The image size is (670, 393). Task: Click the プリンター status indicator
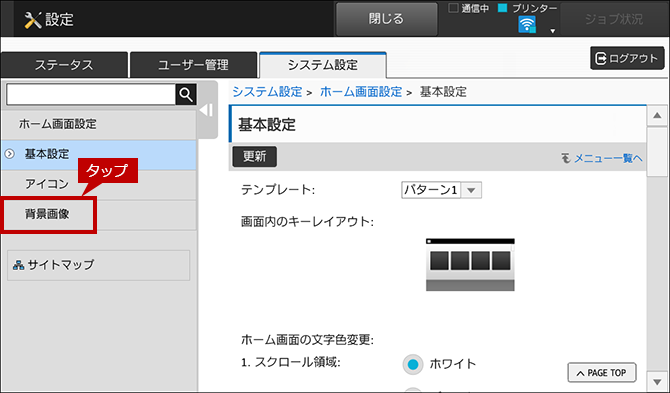click(x=503, y=8)
